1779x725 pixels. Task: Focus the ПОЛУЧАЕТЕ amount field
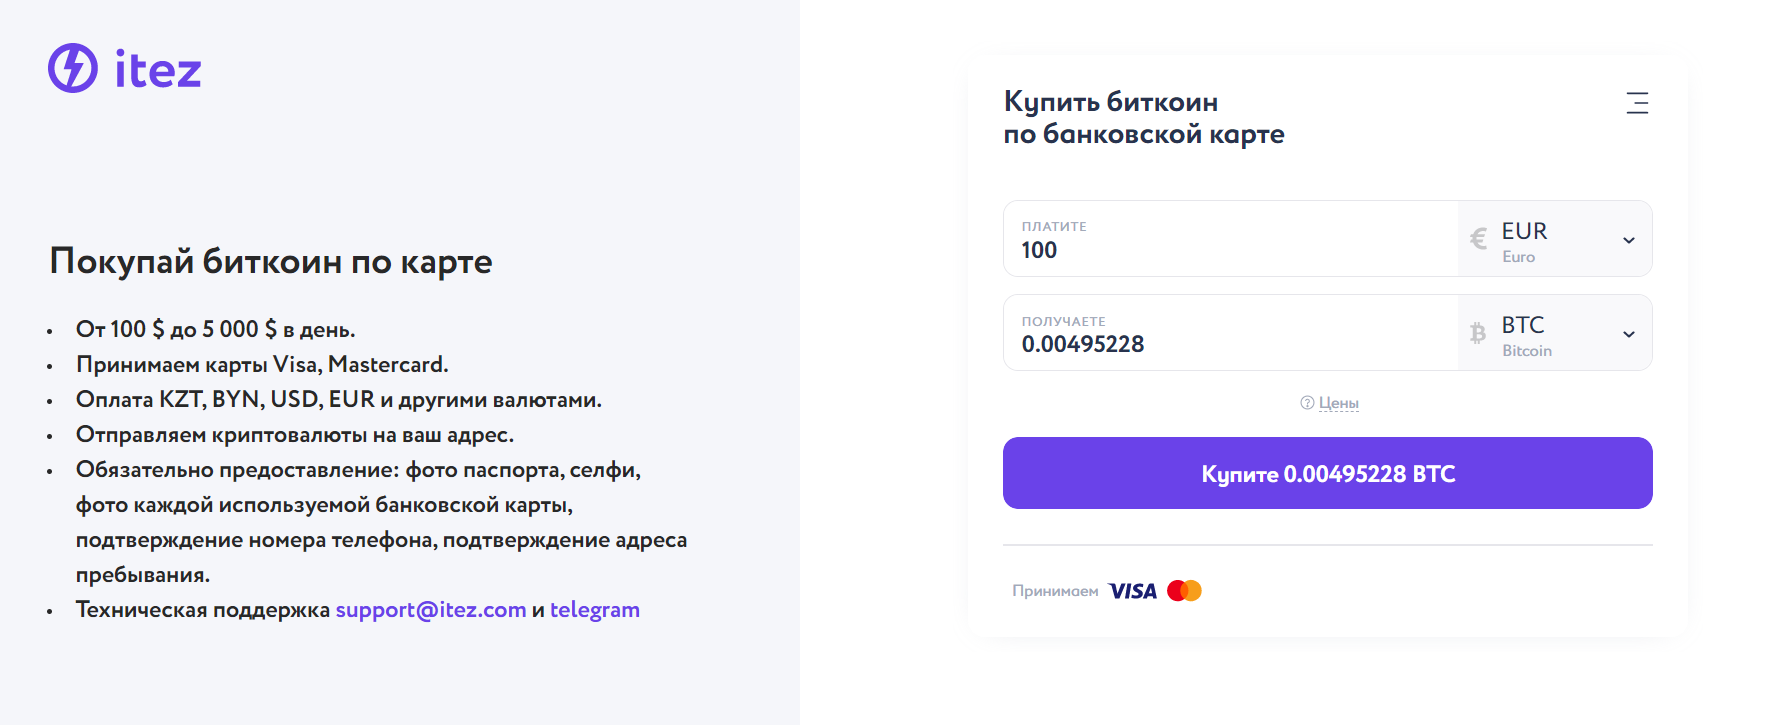click(1231, 333)
